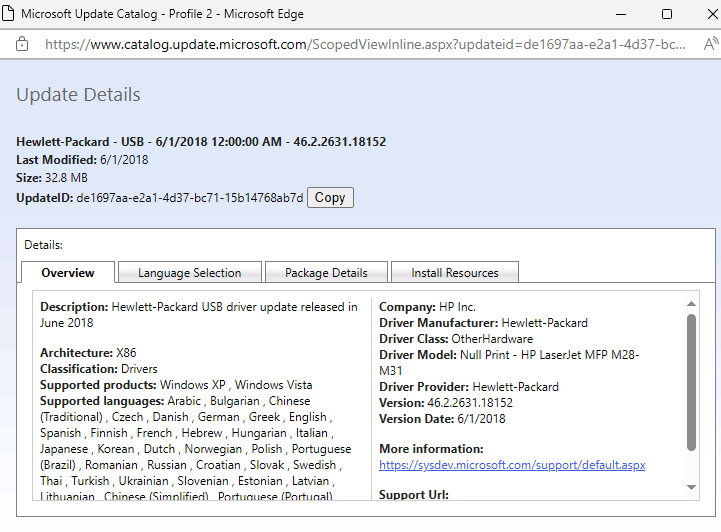
Task: Click the UpdateID value de1697aa-e2a1-4d37
Action: pyautogui.click(x=189, y=198)
